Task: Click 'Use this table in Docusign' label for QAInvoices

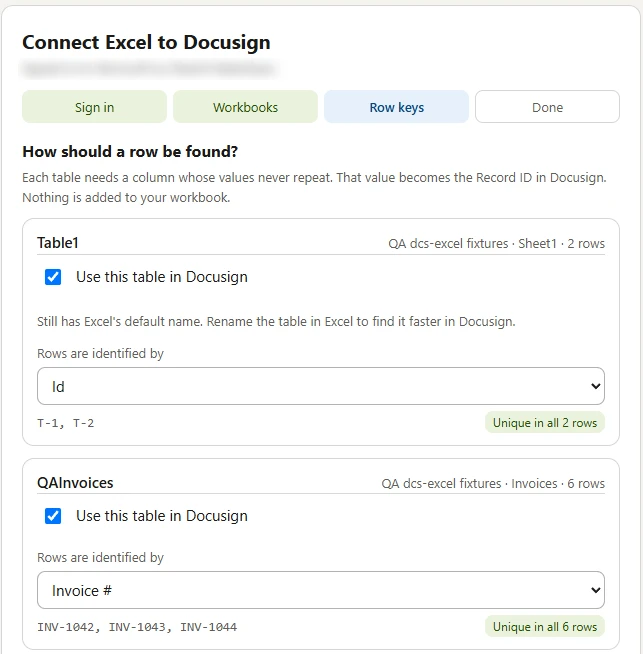Action: pyautogui.click(x=162, y=516)
